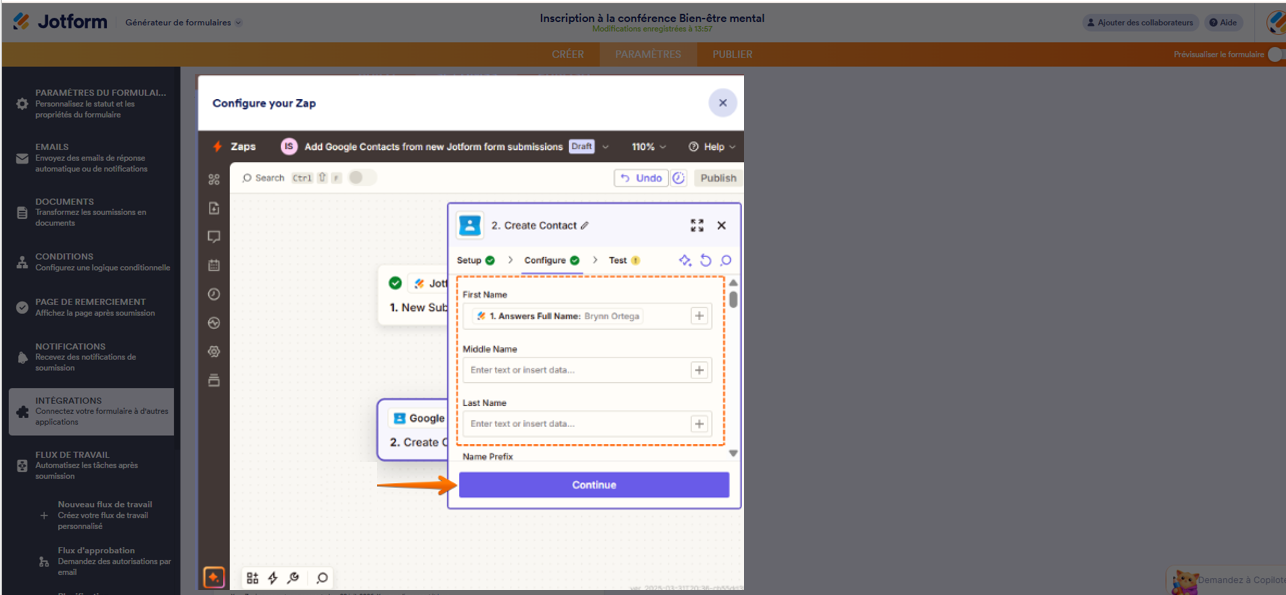Switch to the Configure tab
This screenshot has width=1286, height=595.
[x=551, y=260]
